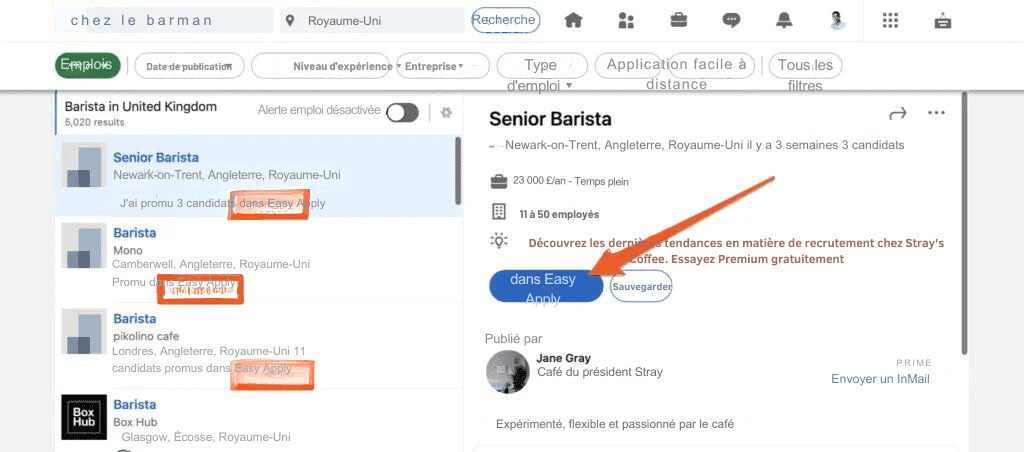Click the job details pane scrollbar

coord(964,223)
